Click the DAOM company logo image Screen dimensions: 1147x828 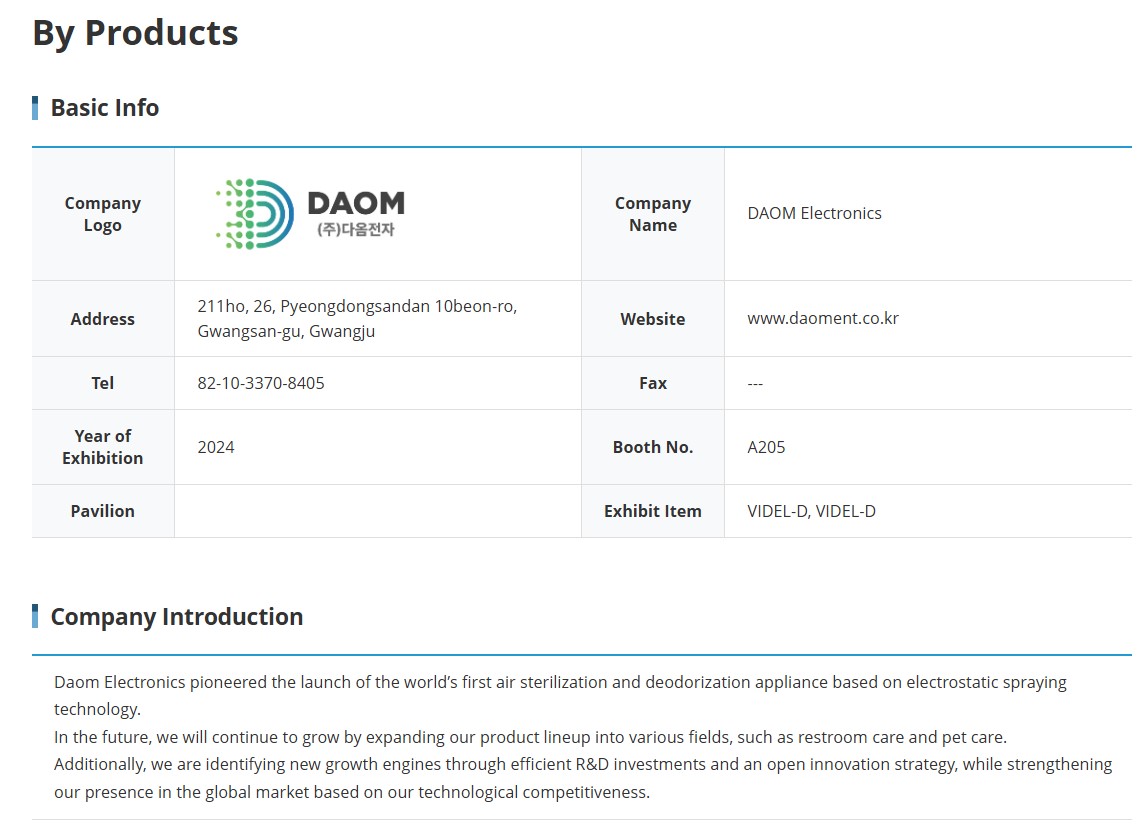tap(310, 214)
